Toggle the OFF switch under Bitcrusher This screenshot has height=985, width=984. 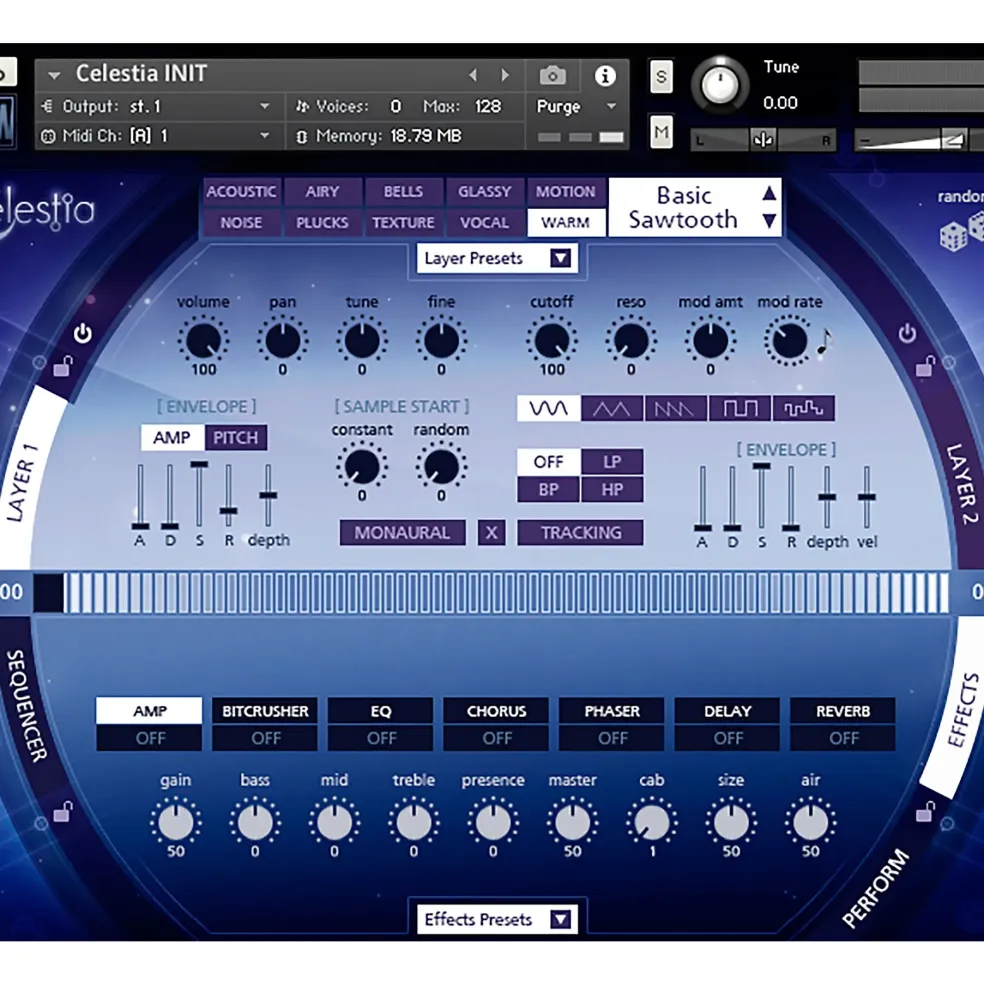(x=265, y=738)
